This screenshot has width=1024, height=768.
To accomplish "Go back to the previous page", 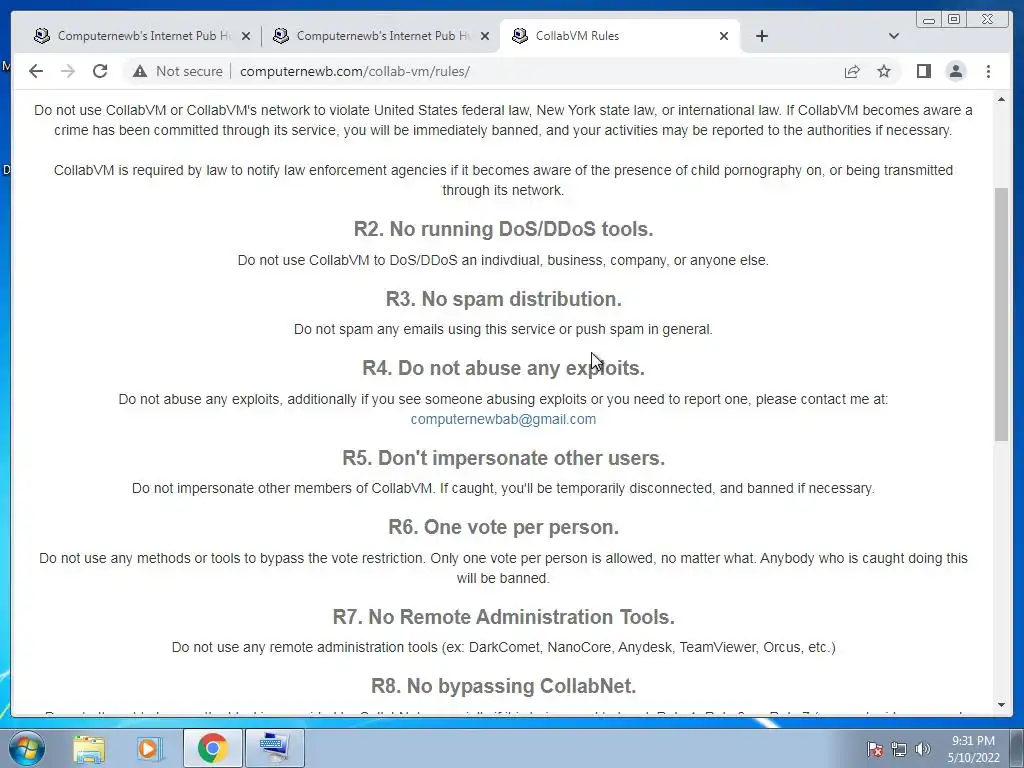I will pyautogui.click(x=36, y=71).
